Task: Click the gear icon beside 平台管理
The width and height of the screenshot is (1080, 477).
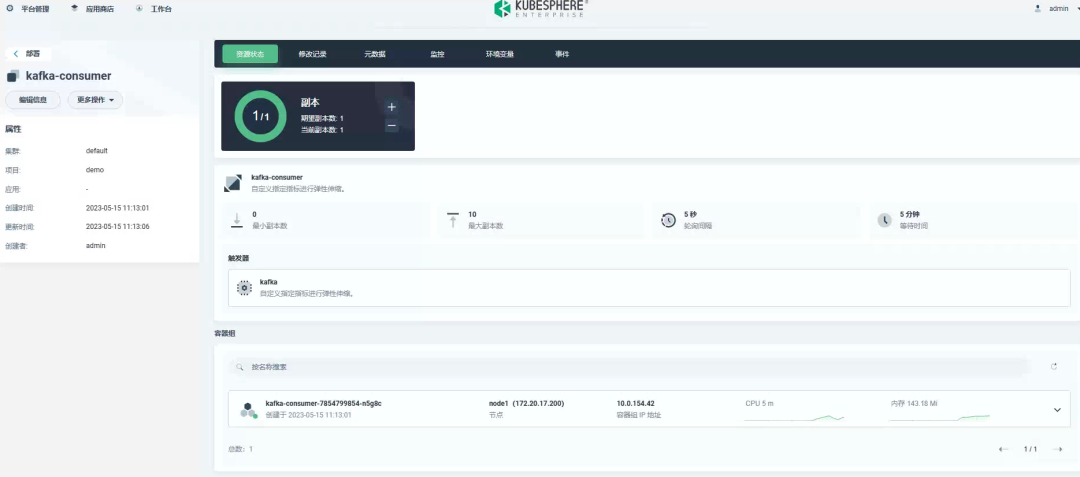Action: tap(10, 8)
